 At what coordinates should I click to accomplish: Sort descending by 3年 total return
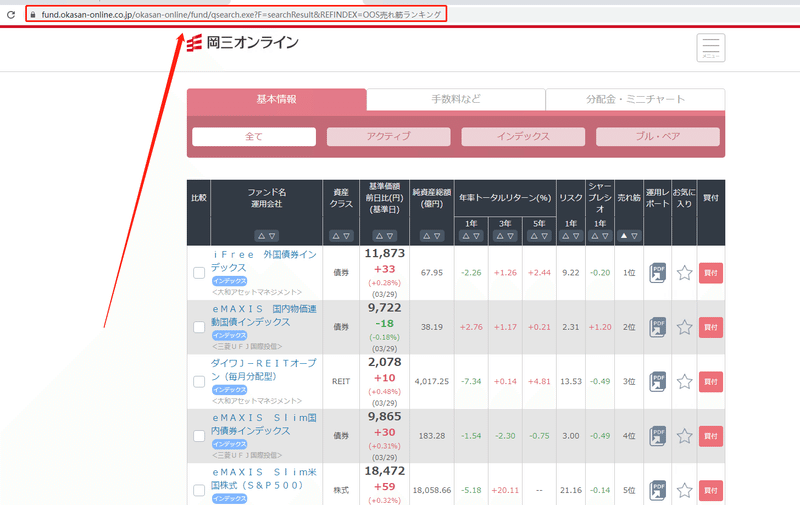point(510,236)
